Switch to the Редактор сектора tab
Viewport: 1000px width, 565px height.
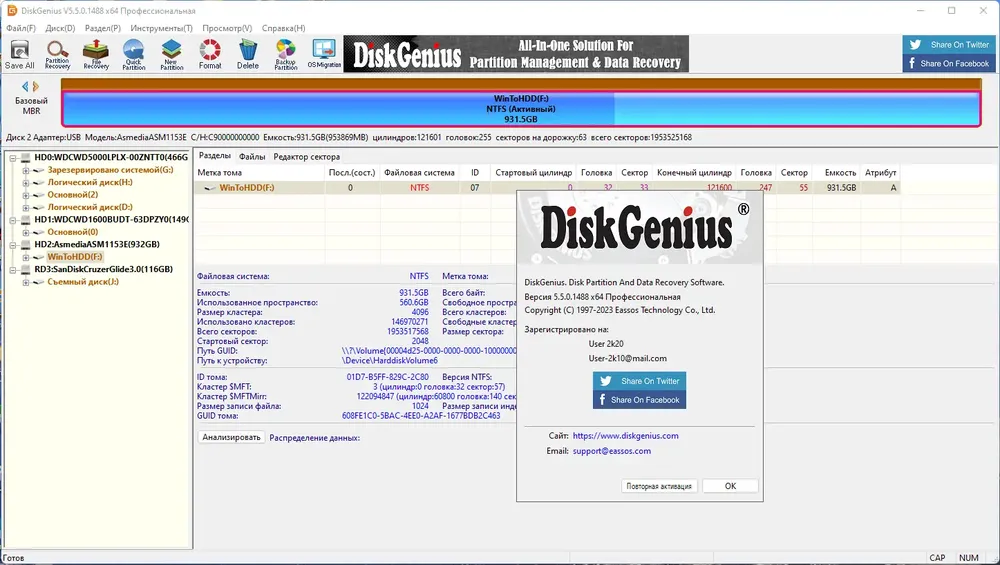306,156
